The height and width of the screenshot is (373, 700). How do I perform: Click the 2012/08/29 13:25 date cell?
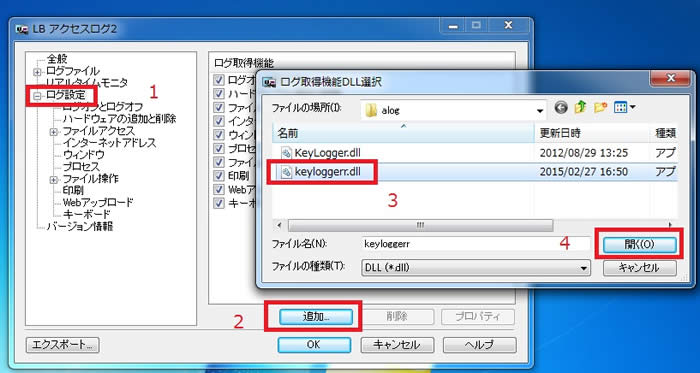(584, 153)
